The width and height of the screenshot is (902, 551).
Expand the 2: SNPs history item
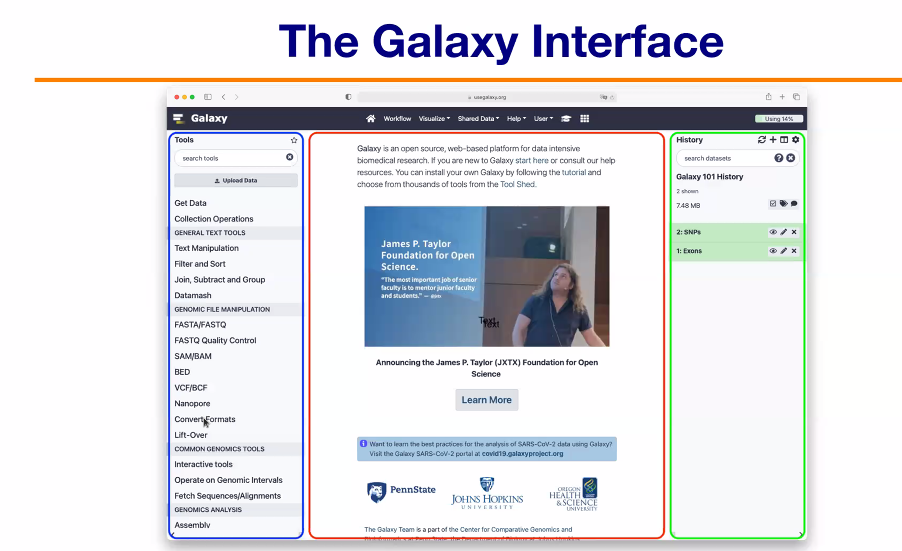click(689, 232)
